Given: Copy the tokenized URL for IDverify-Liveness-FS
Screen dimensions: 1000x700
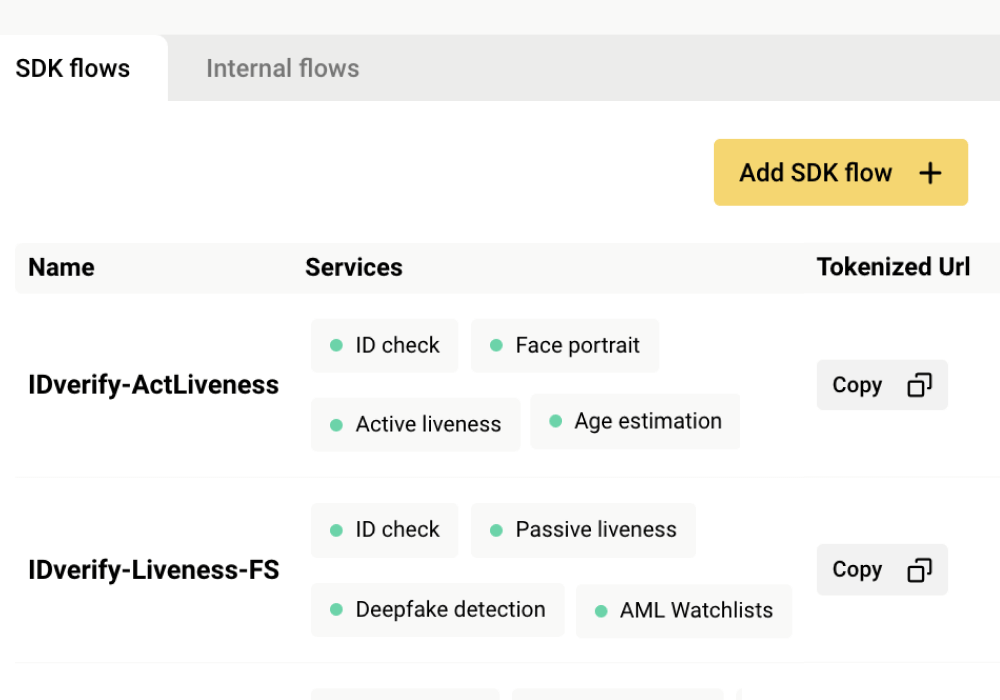Looking at the screenshot, I should 881,569.
